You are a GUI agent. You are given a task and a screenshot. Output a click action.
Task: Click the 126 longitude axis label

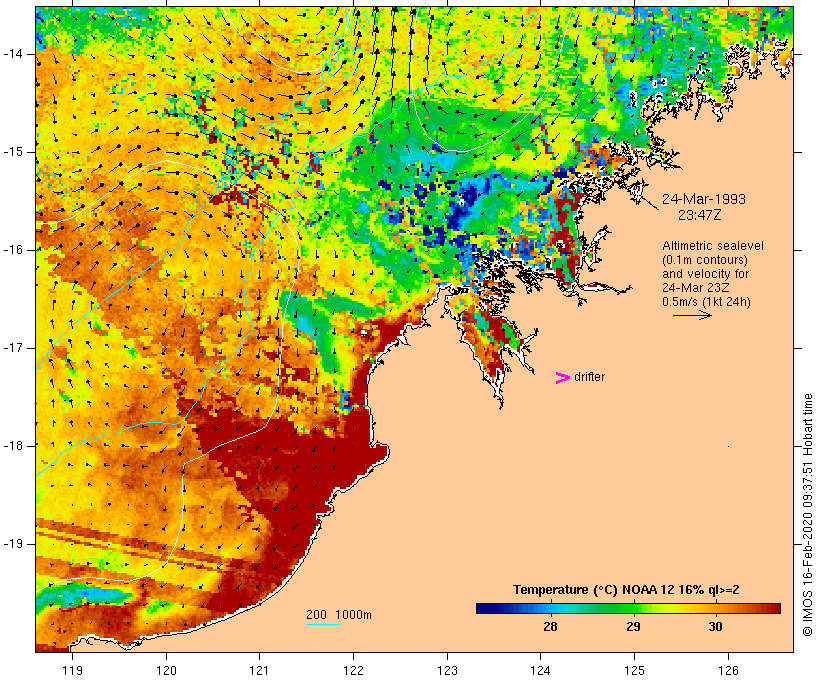[728, 670]
